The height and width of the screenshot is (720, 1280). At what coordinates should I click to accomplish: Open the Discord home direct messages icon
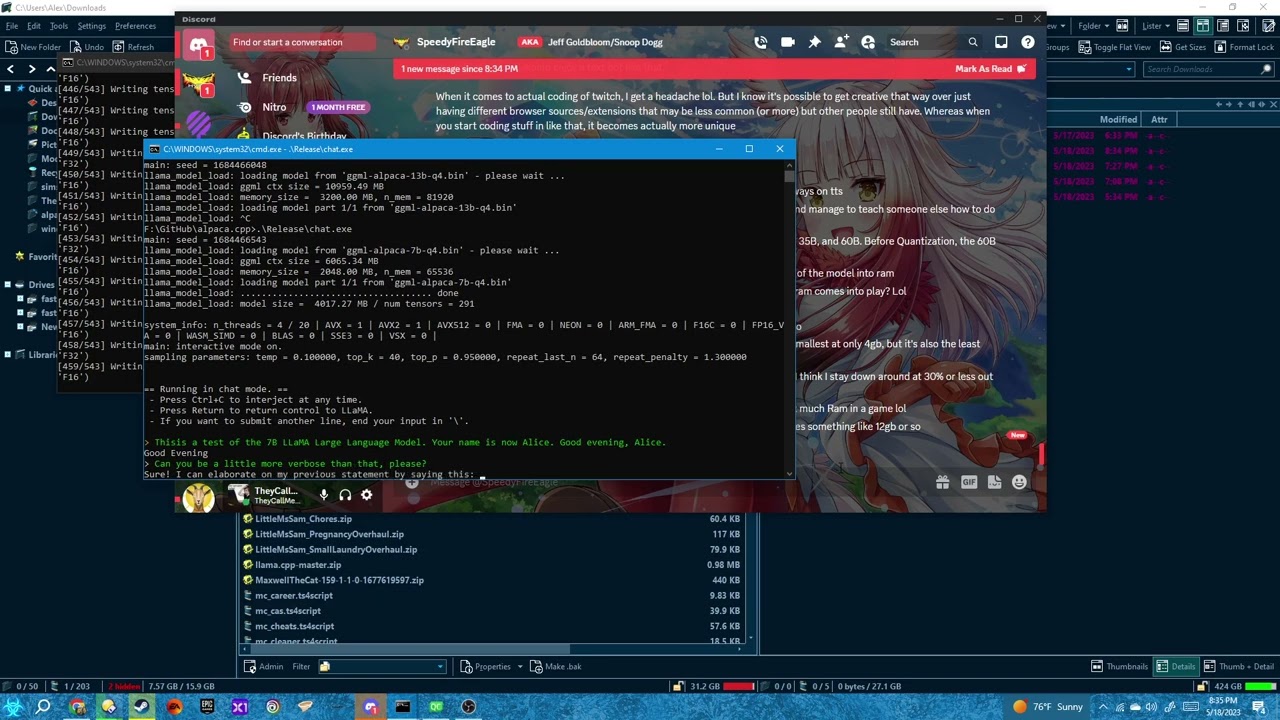(x=198, y=46)
